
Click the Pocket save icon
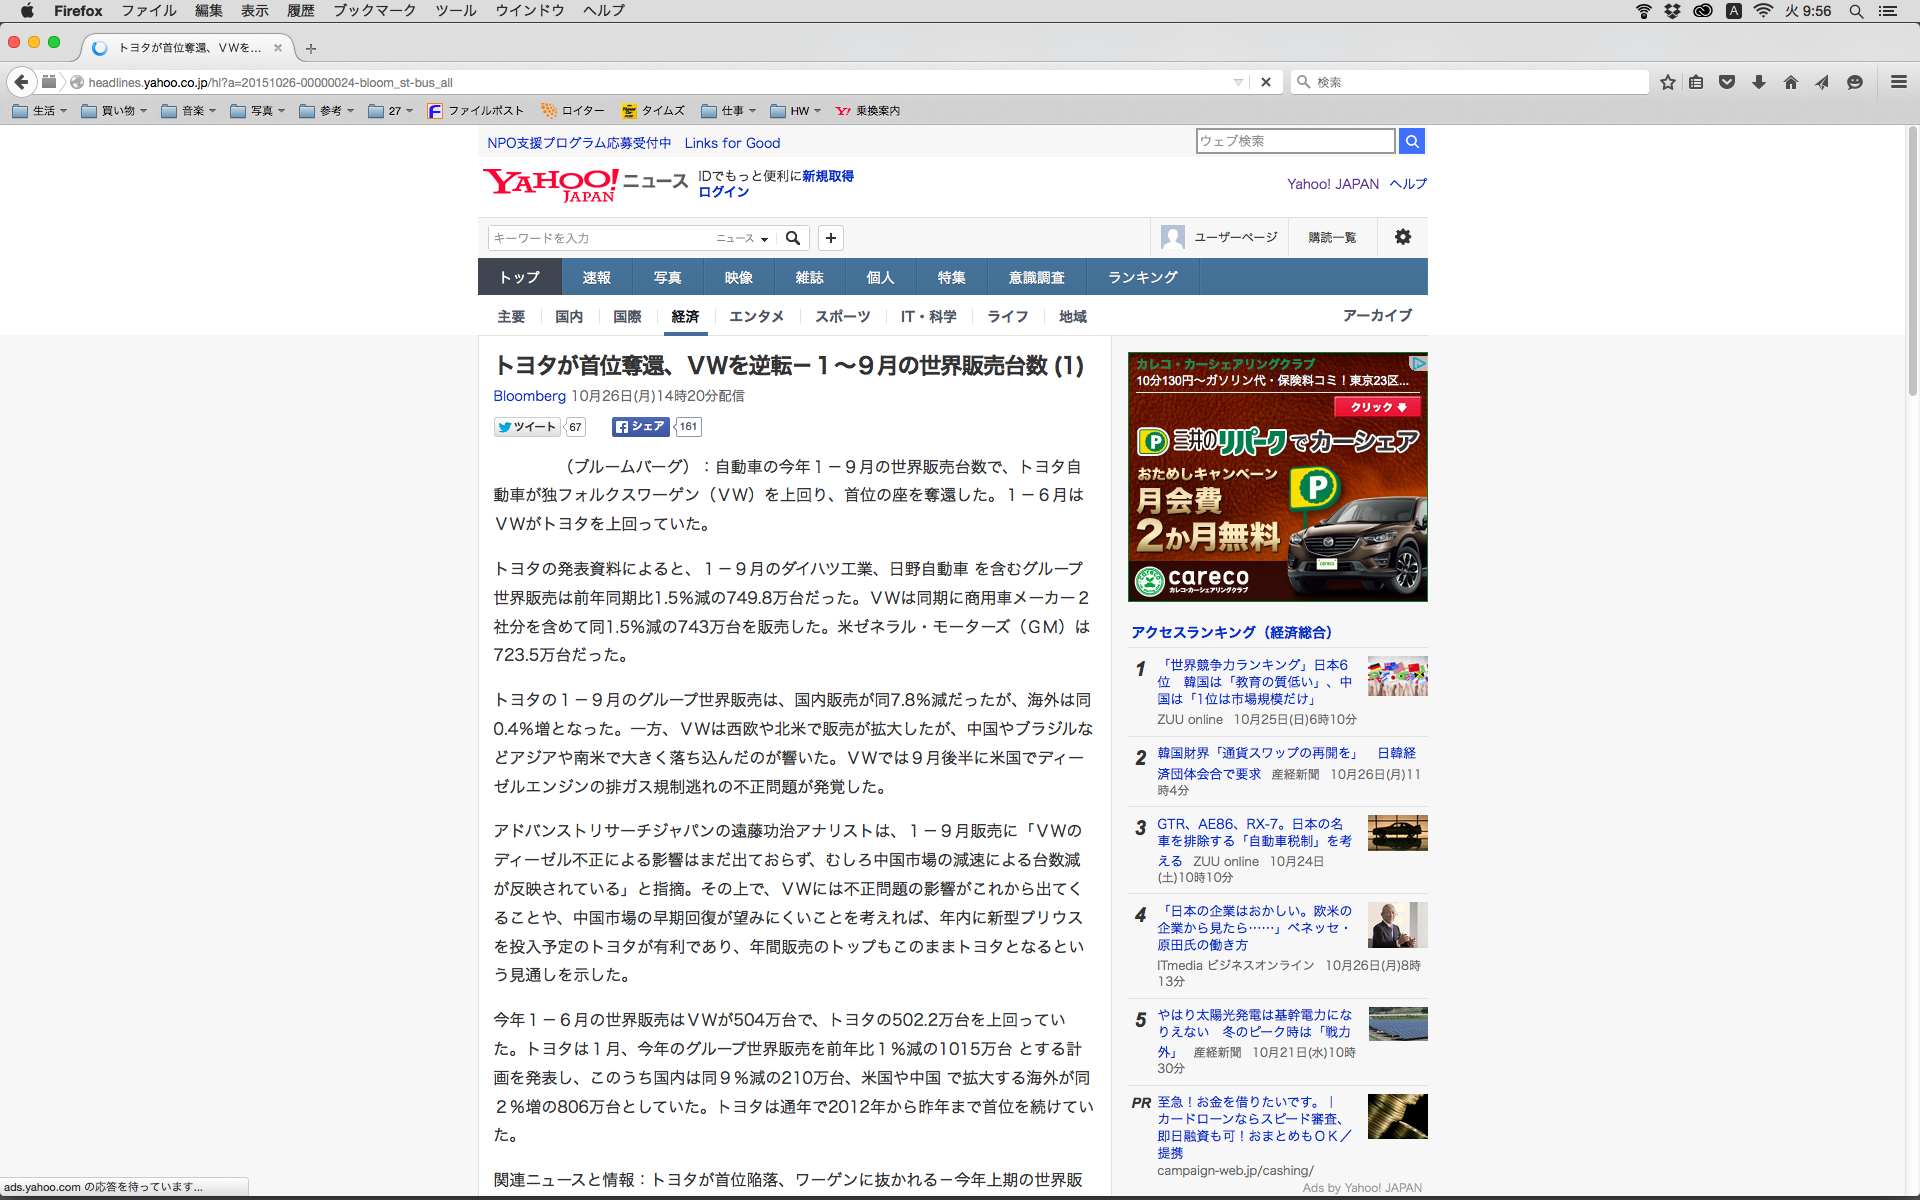(1727, 82)
